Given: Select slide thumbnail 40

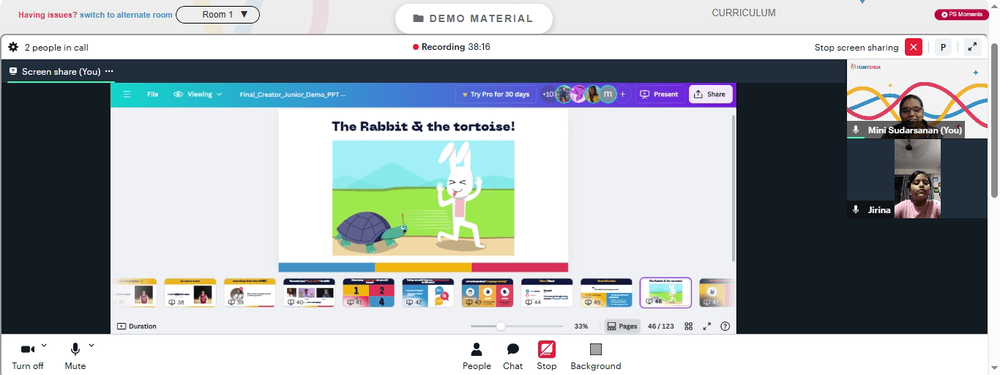Looking at the screenshot, I should coord(309,293).
